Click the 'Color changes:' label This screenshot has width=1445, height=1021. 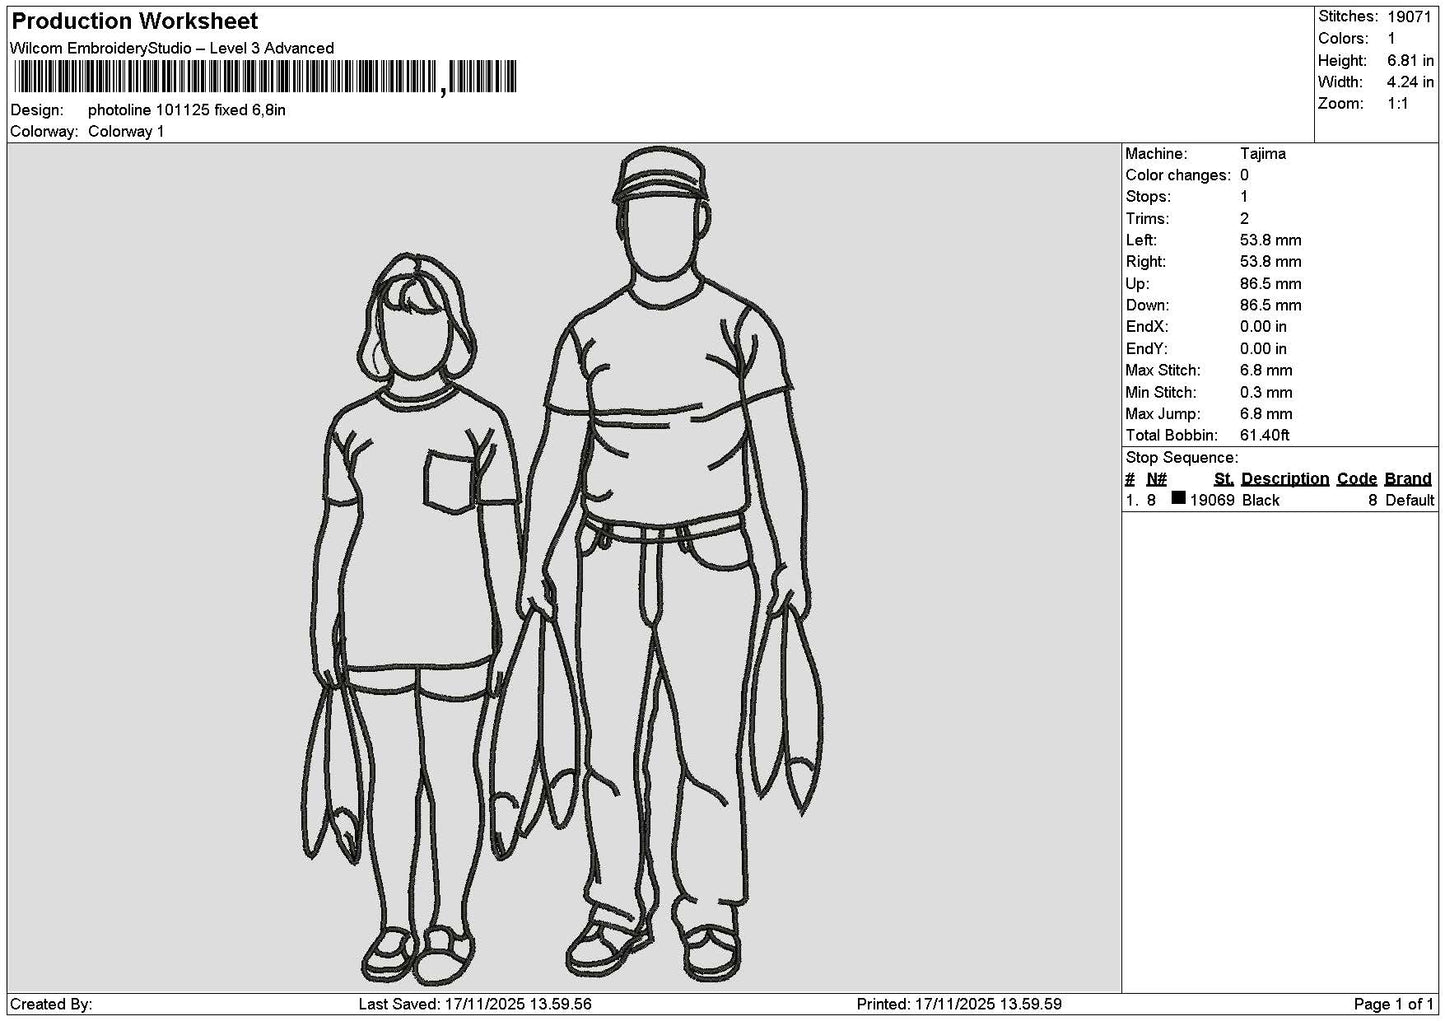(1178, 176)
